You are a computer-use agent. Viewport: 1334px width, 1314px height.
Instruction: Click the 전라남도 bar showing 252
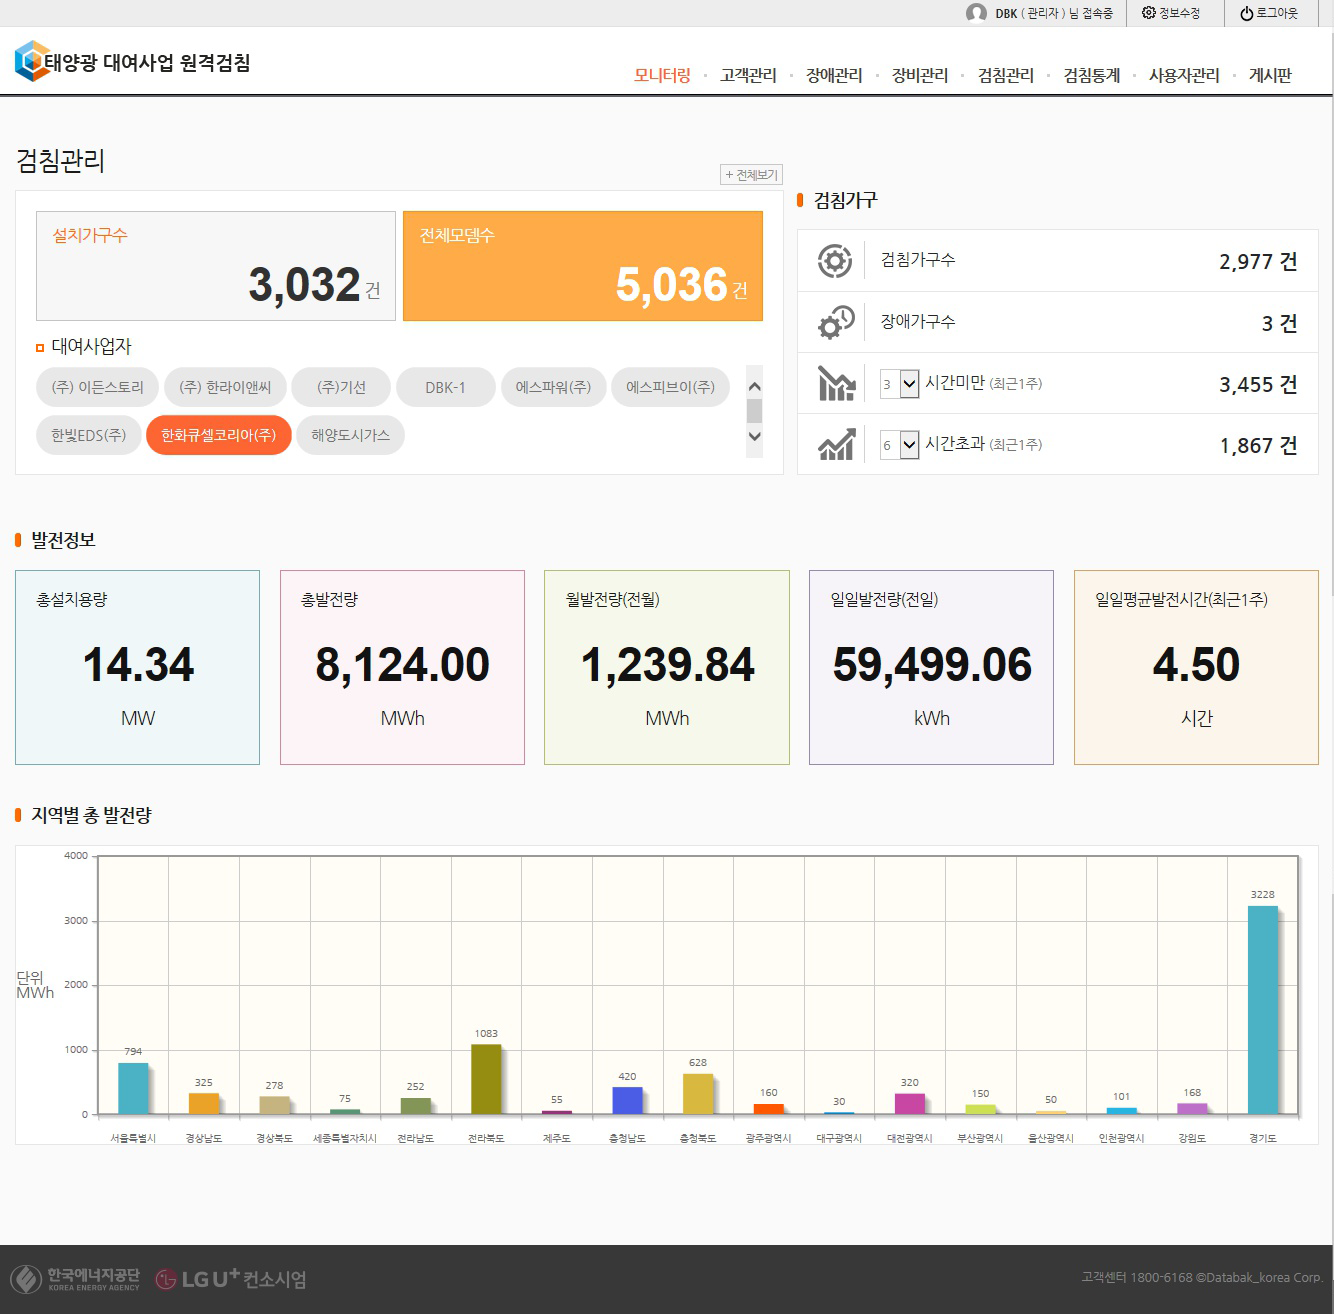coord(415,1106)
